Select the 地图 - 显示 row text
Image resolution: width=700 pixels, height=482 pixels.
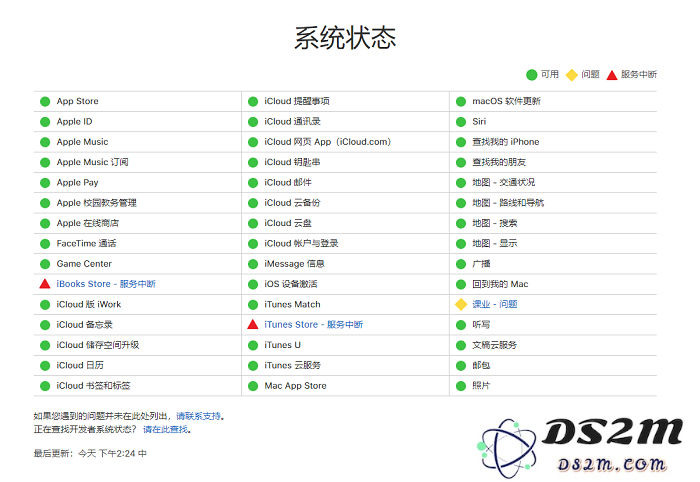pyautogui.click(x=495, y=243)
